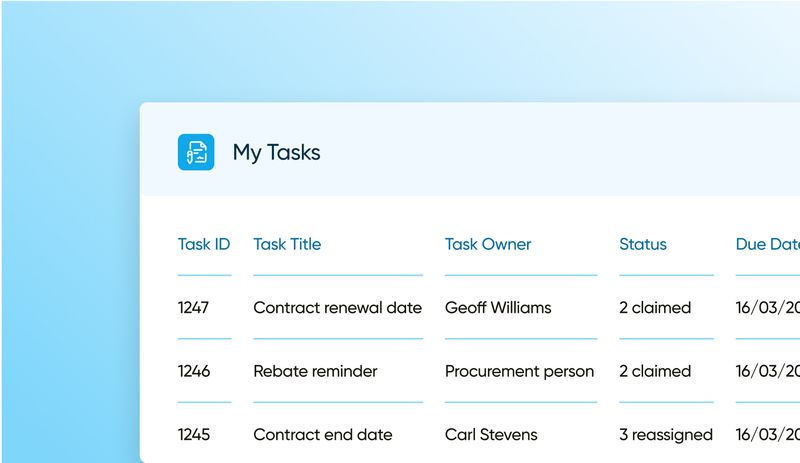Select task ID 1245
Screen dimensions: 800x463
click(193, 434)
